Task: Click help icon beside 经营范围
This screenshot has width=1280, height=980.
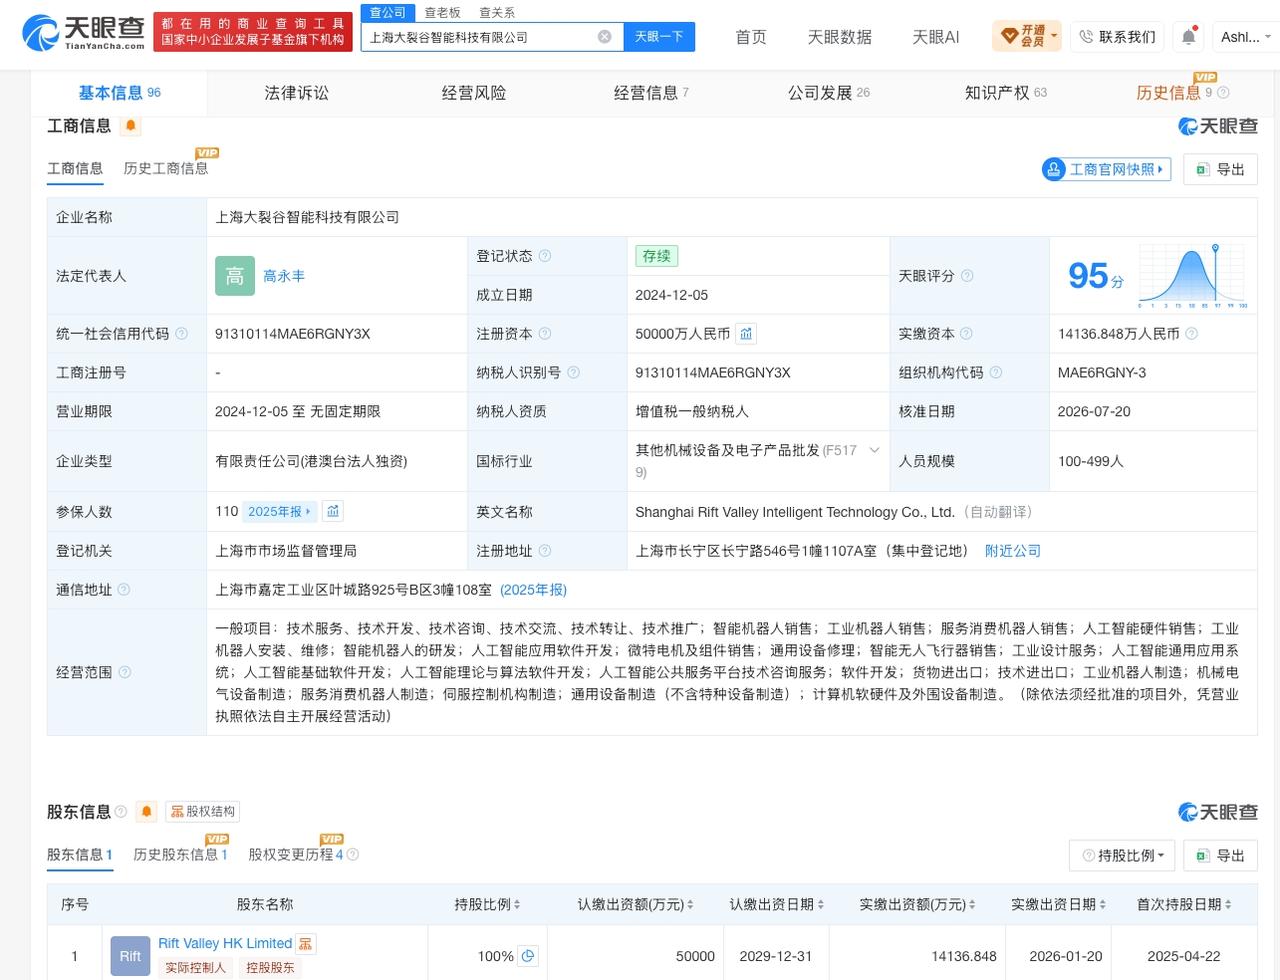Action: tap(124, 672)
